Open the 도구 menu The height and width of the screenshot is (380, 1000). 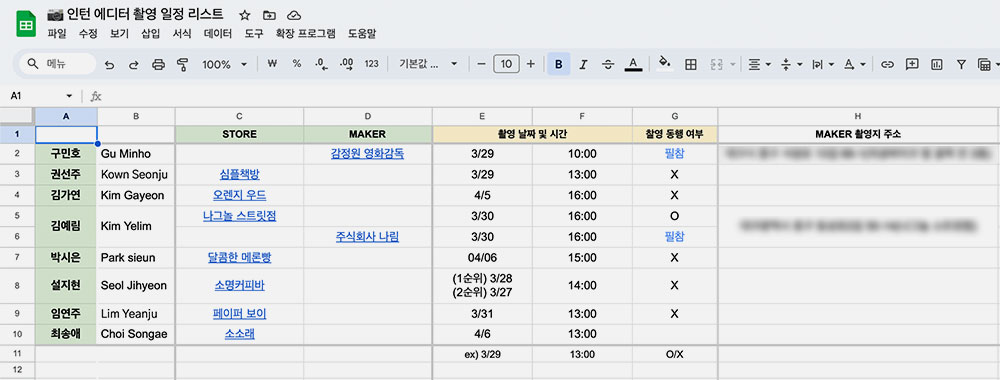tap(254, 34)
